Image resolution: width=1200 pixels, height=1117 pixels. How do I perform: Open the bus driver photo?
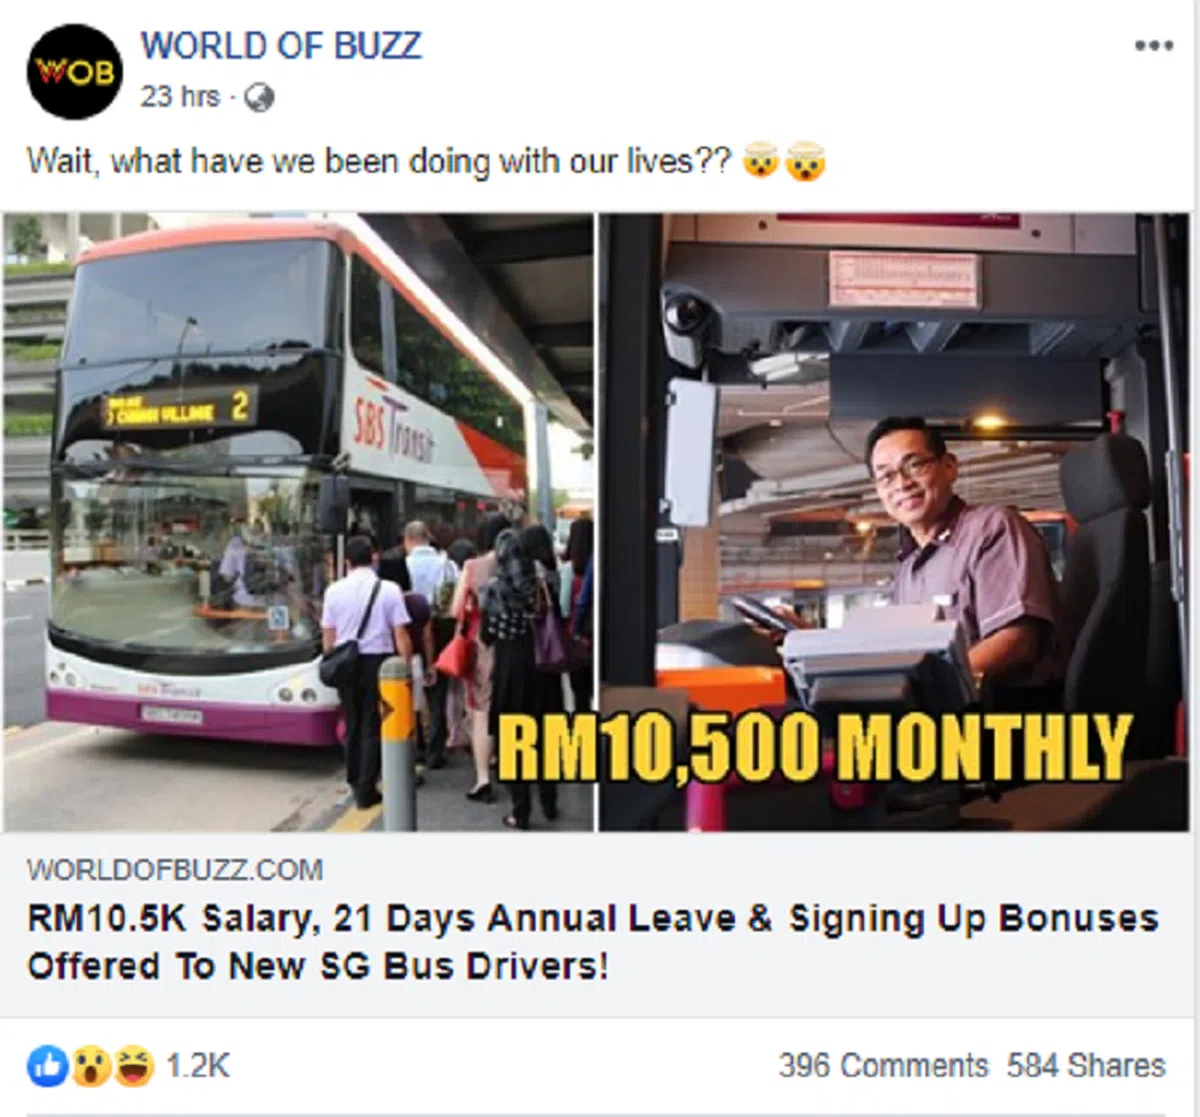click(x=894, y=521)
